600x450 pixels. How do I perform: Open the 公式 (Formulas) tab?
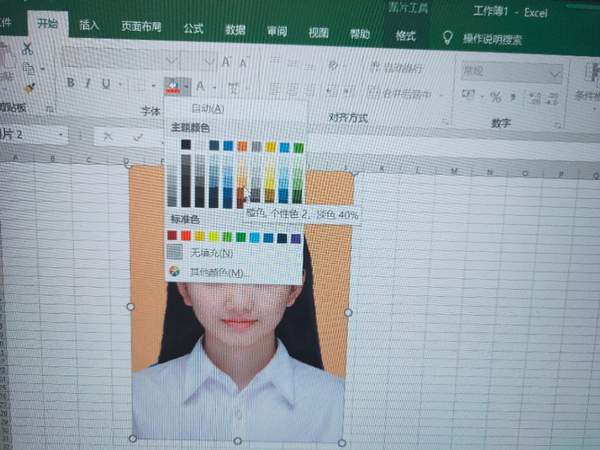click(193, 28)
